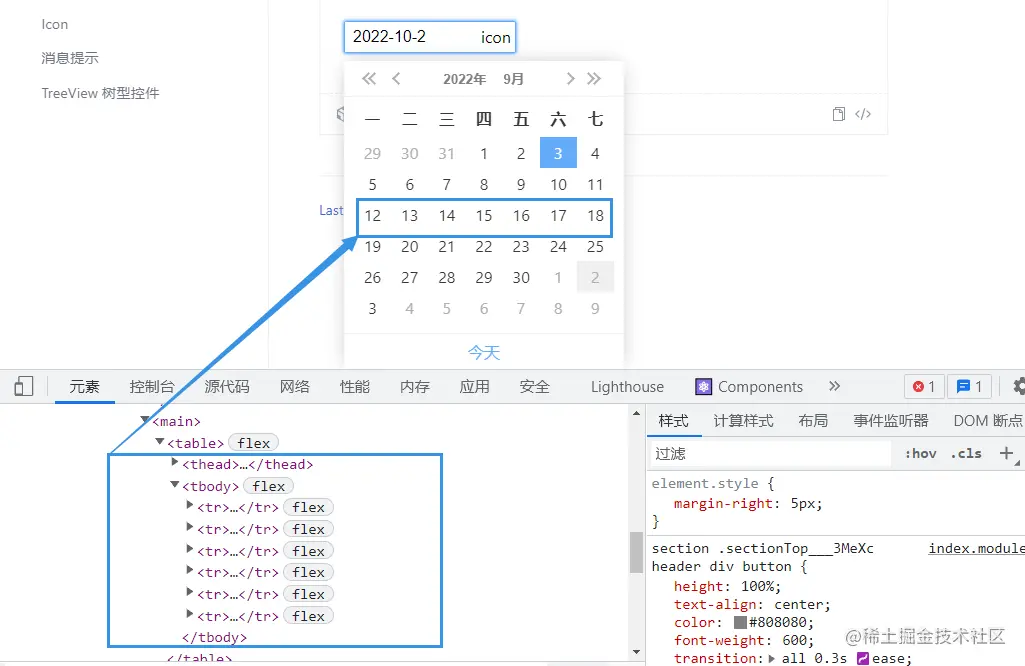Screen dimensions: 1025x666
Task: Click 9月 month header label
Action: pyautogui.click(x=514, y=79)
